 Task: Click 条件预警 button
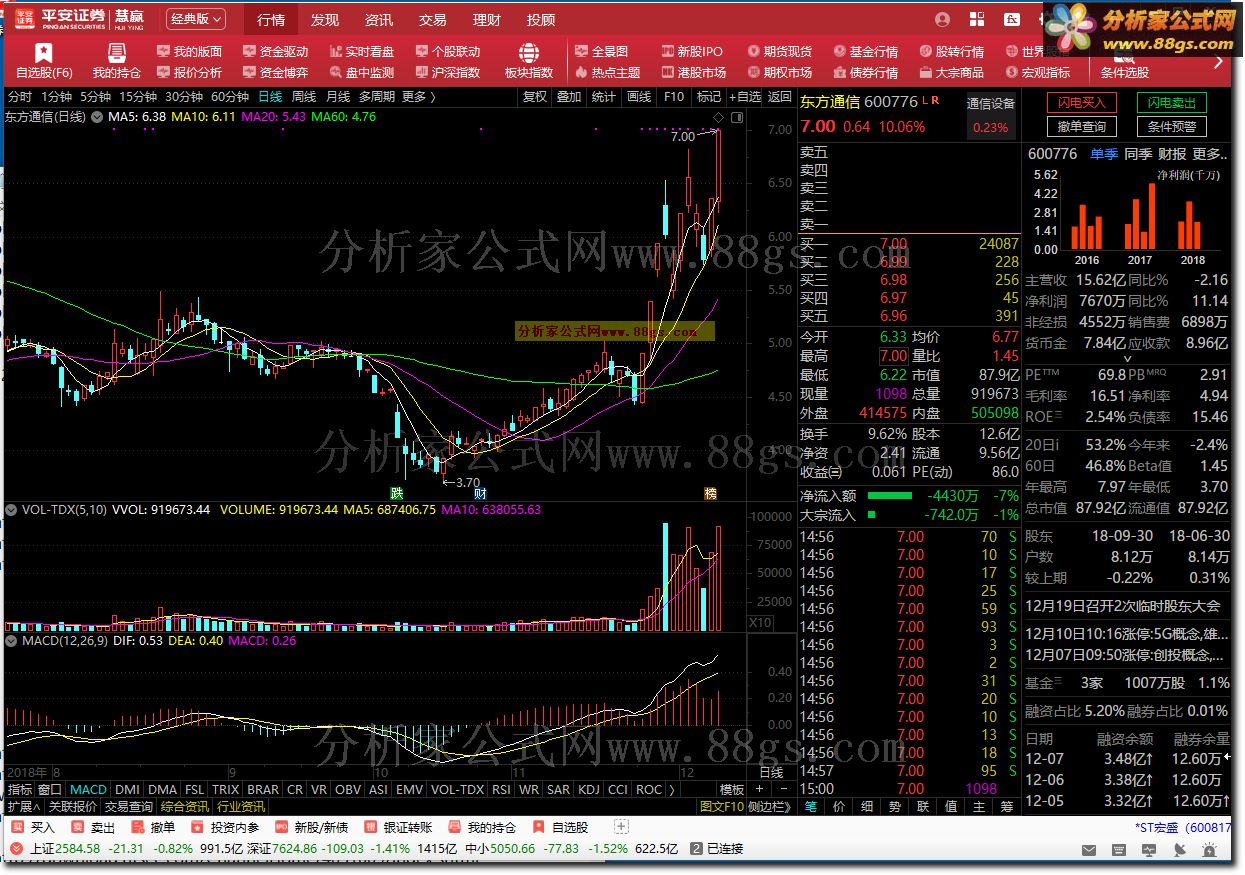1171,126
